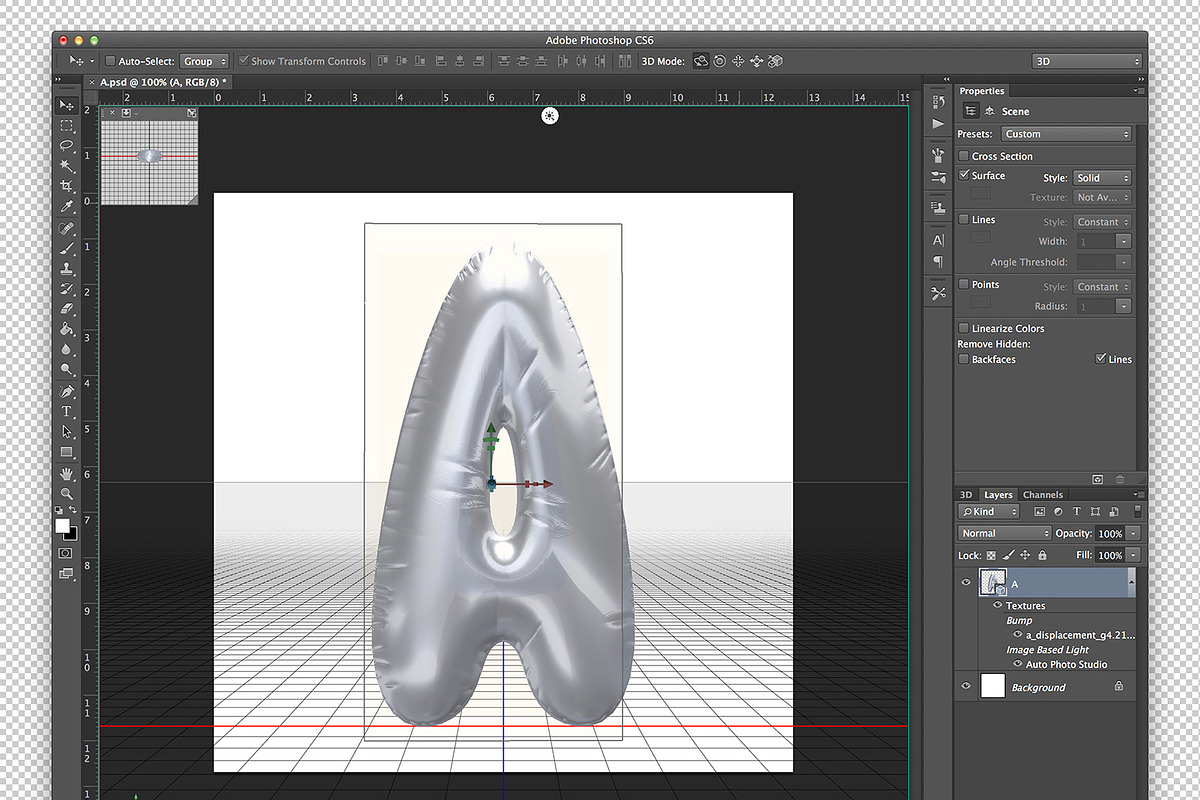Click the Background layer thumbnail
This screenshot has width=1200, height=800.
(993, 686)
